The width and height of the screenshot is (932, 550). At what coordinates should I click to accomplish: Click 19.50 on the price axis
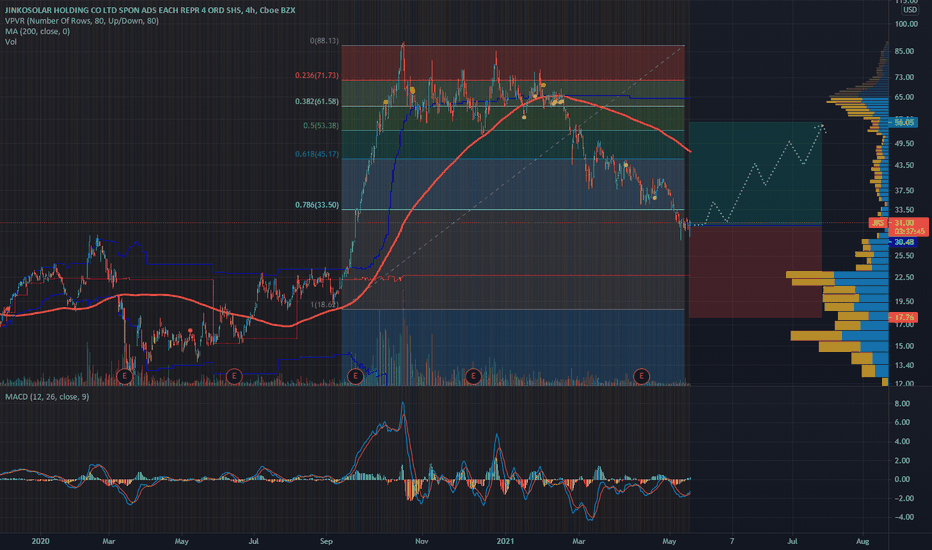coord(904,302)
